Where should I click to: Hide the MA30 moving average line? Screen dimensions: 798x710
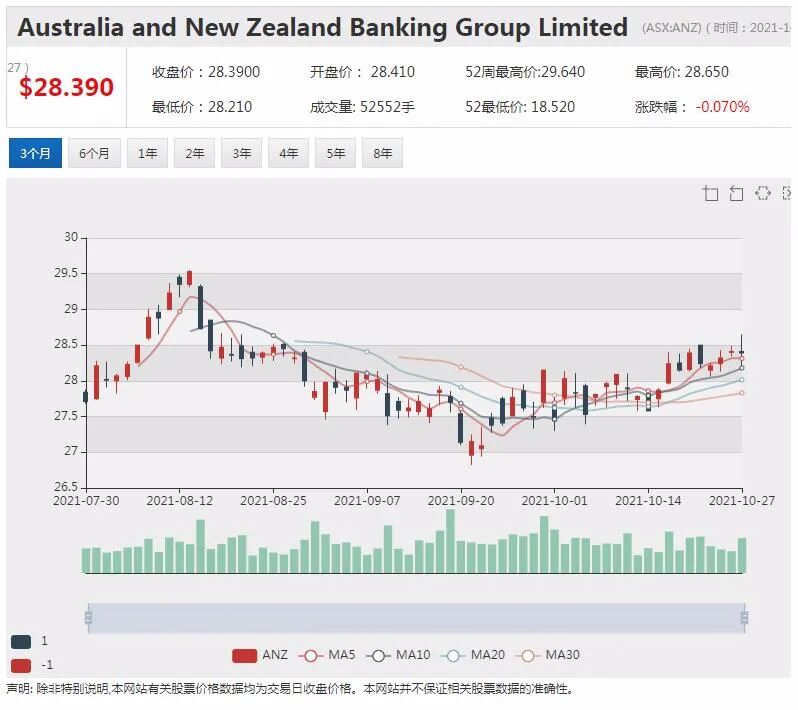pos(548,655)
